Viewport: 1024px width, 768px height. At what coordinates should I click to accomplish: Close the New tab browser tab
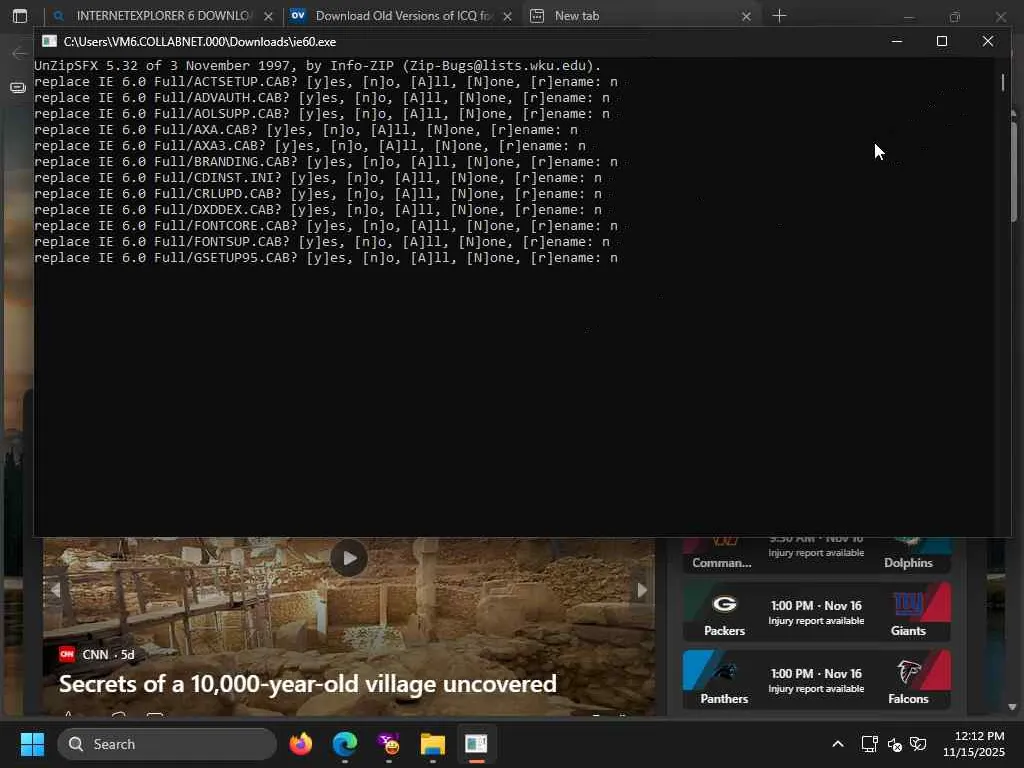[746, 16]
